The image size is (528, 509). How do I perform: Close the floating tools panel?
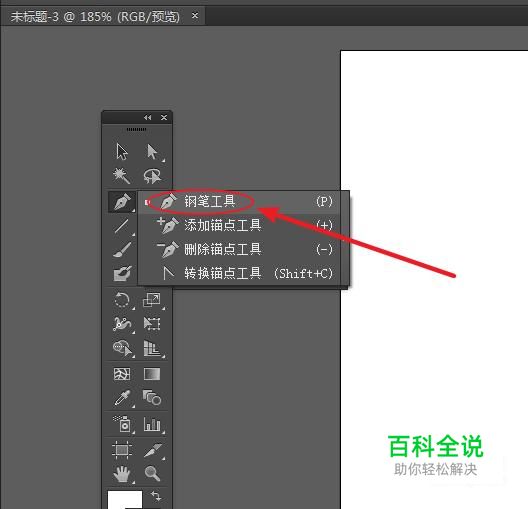[x=164, y=117]
